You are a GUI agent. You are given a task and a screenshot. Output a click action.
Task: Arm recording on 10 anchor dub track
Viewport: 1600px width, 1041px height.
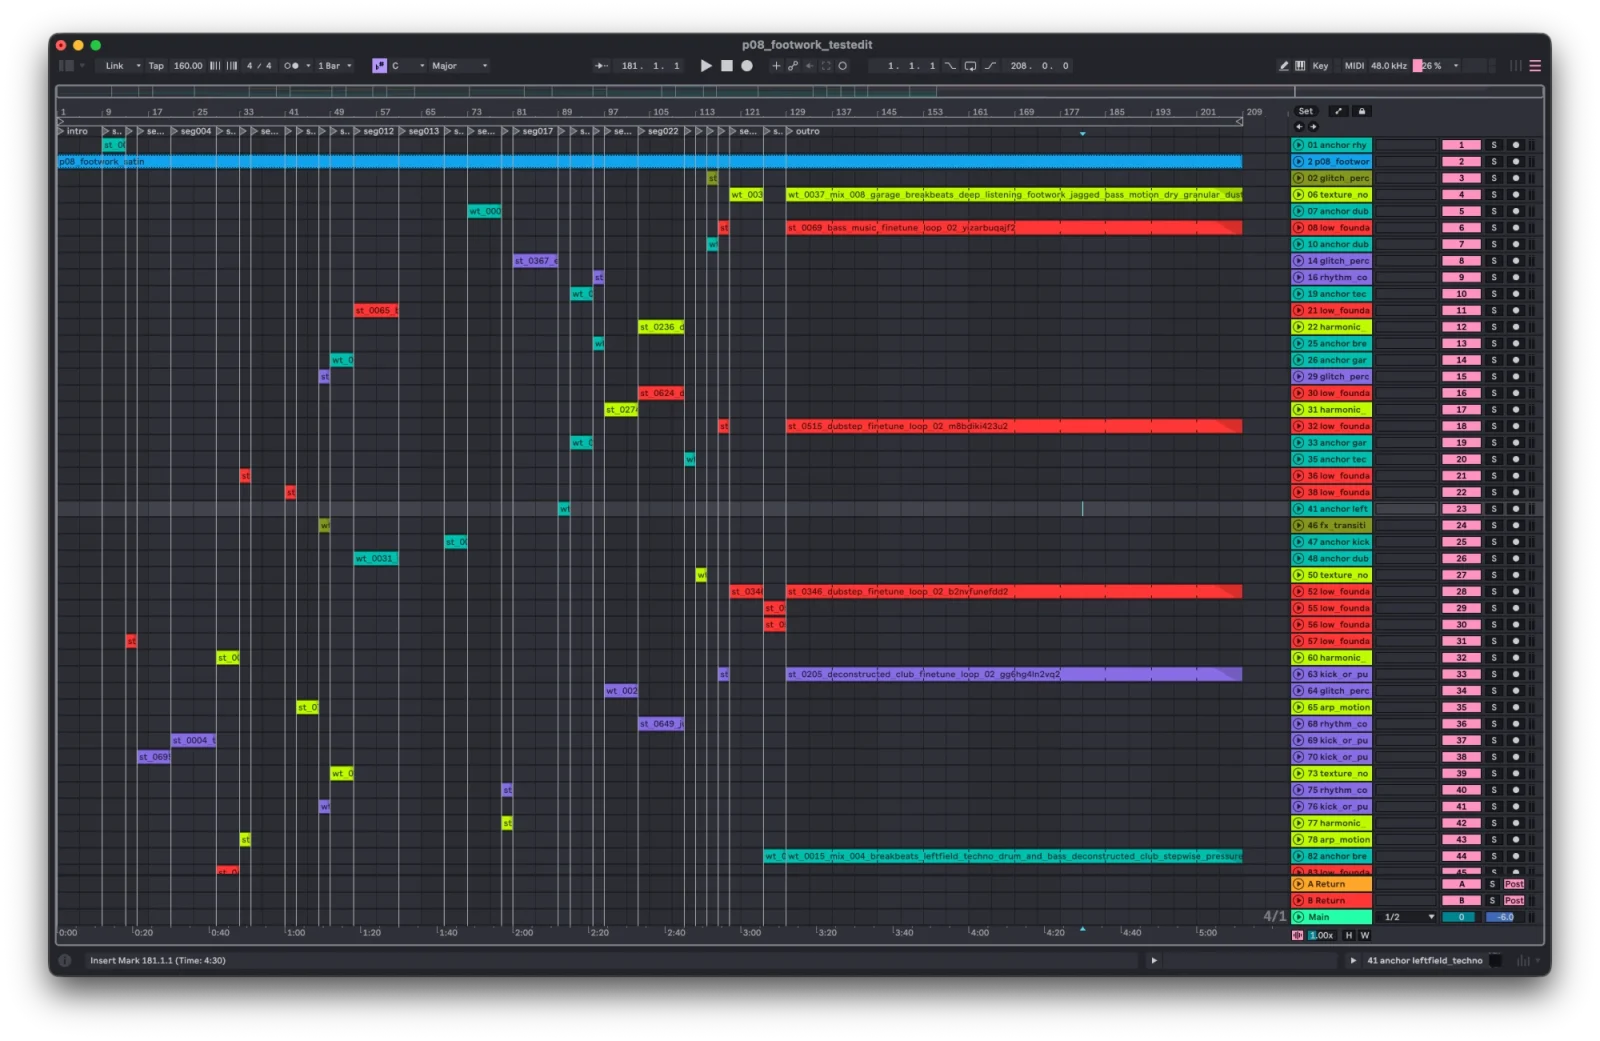(x=1515, y=244)
